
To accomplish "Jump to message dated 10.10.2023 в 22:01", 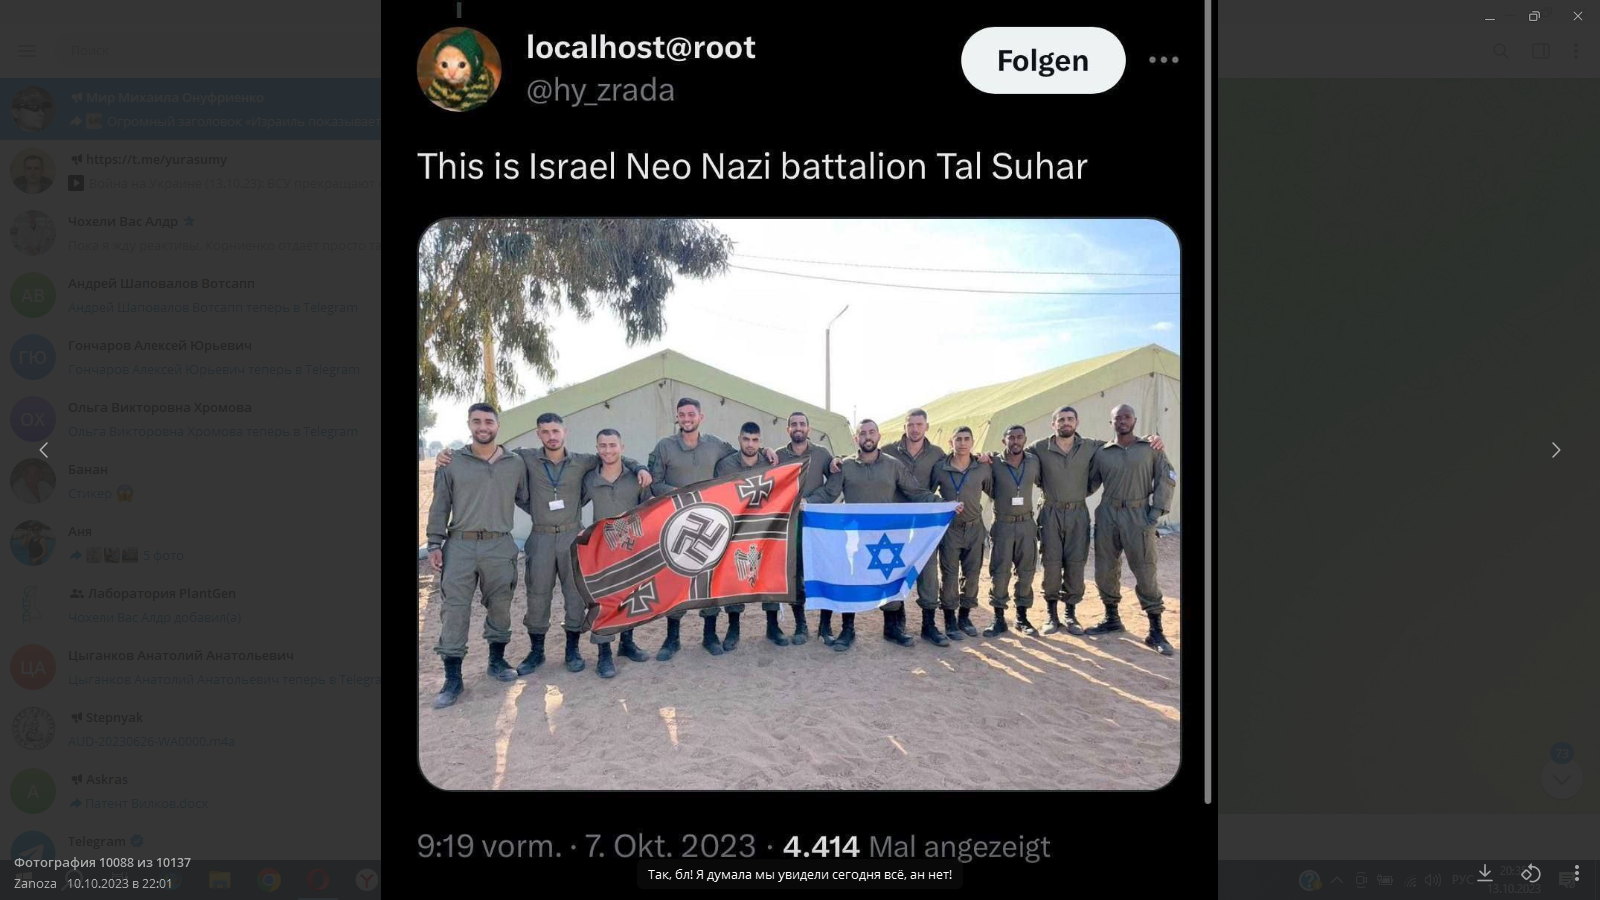I will [119, 883].
